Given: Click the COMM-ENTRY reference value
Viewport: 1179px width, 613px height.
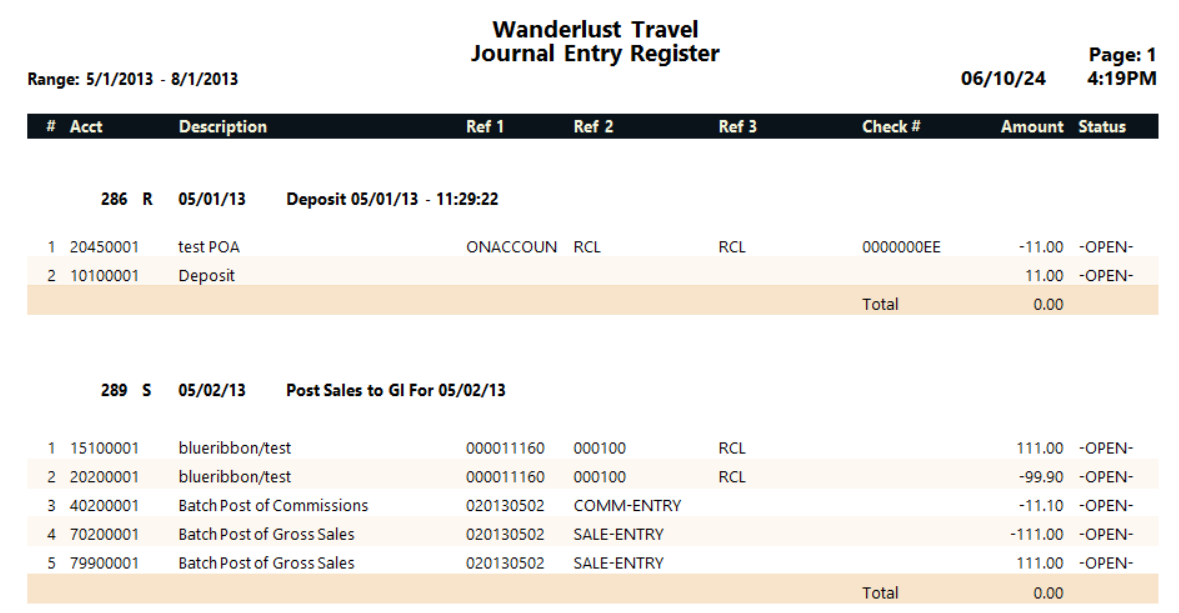Looking at the screenshot, I should 627,505.
